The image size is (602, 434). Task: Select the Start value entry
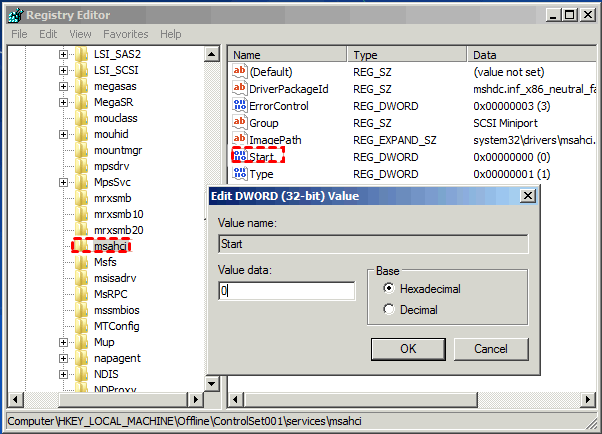[x=261, y=157]
